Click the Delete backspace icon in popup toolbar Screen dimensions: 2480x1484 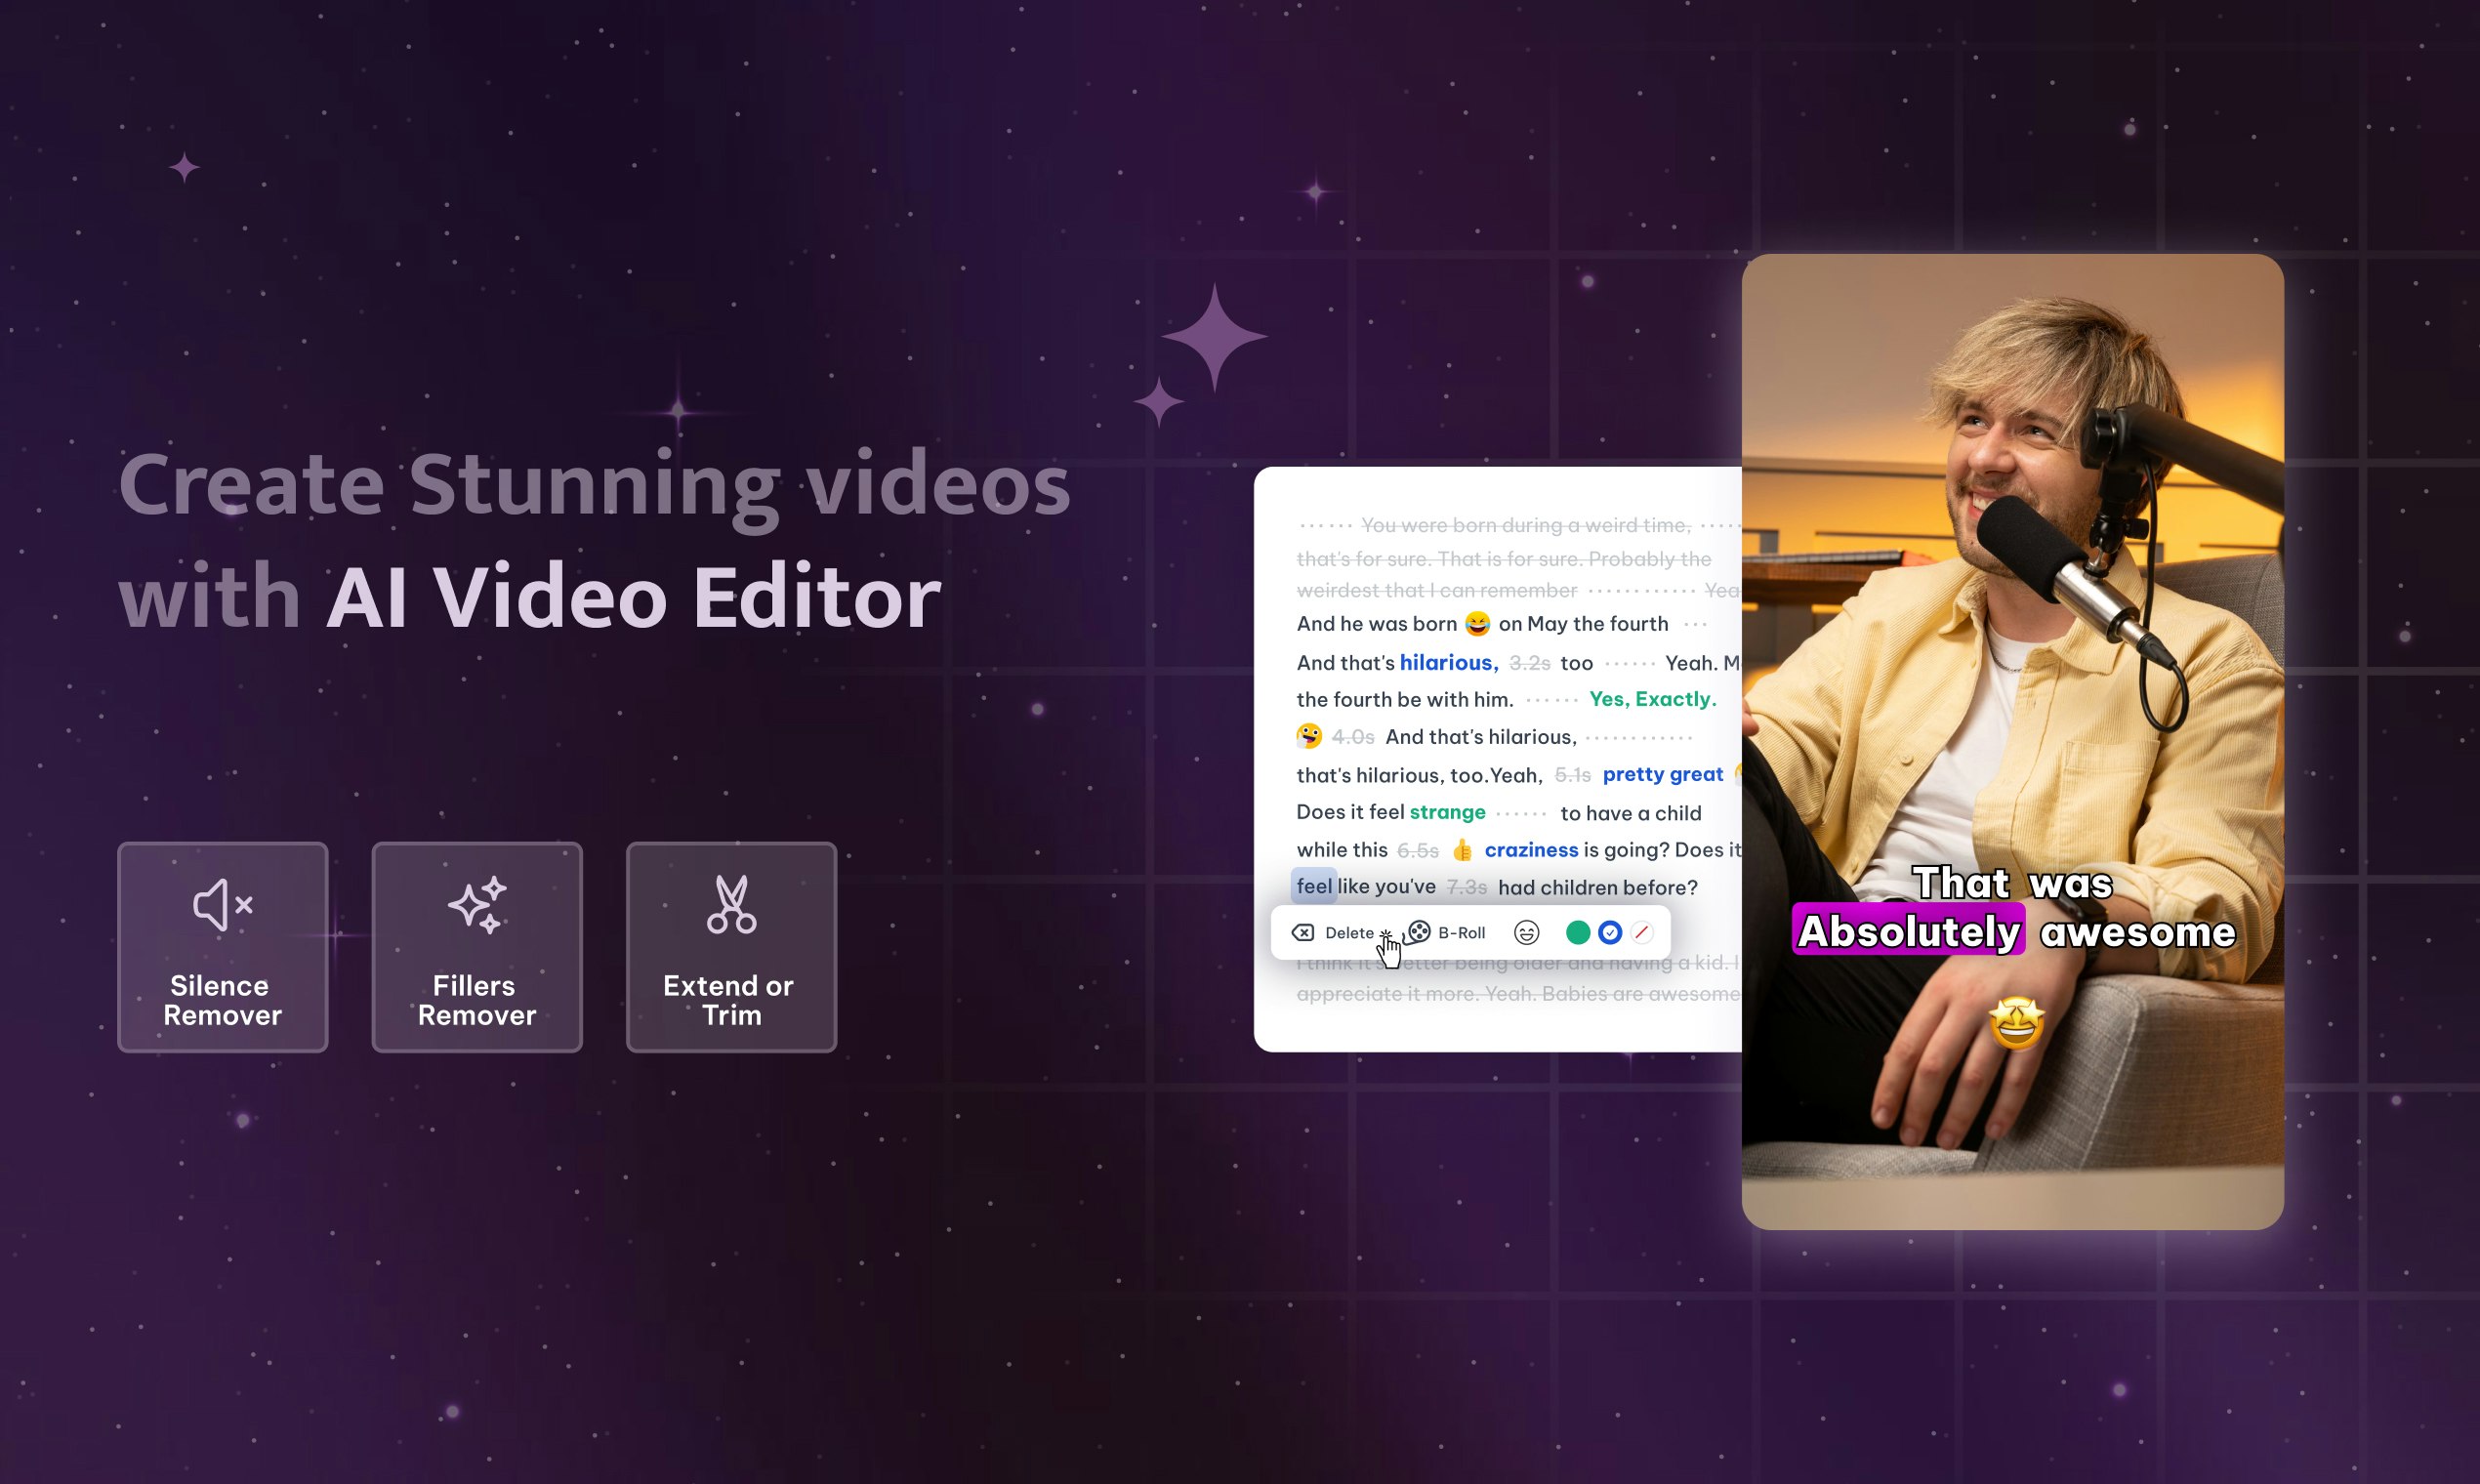tap(1302, 933)
